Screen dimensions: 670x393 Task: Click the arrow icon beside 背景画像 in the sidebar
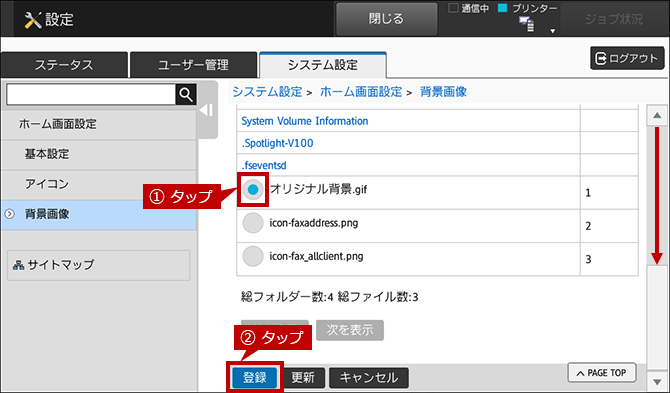point(9,214)
